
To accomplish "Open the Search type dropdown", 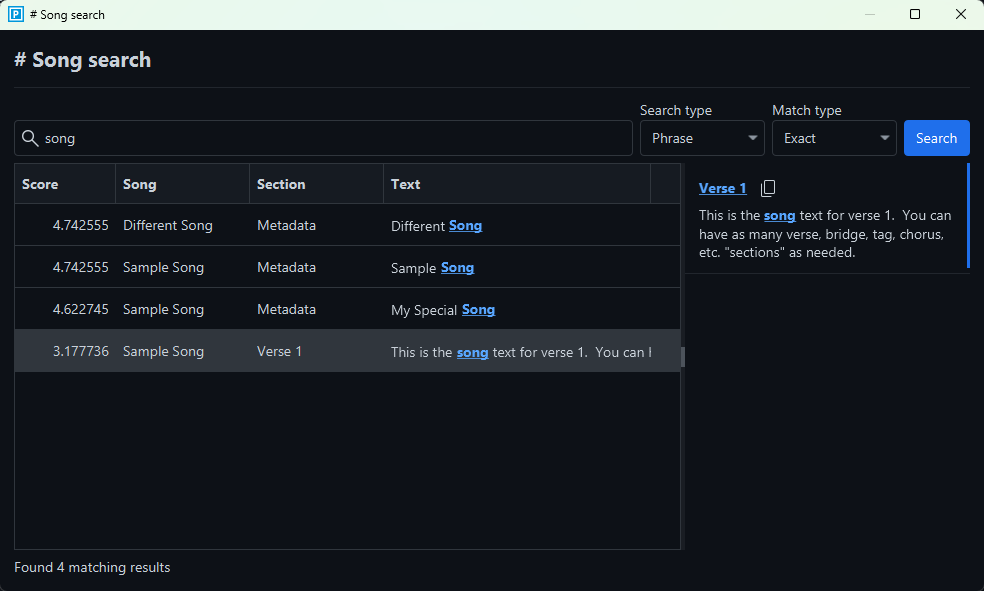I will [x=702, y=138].
